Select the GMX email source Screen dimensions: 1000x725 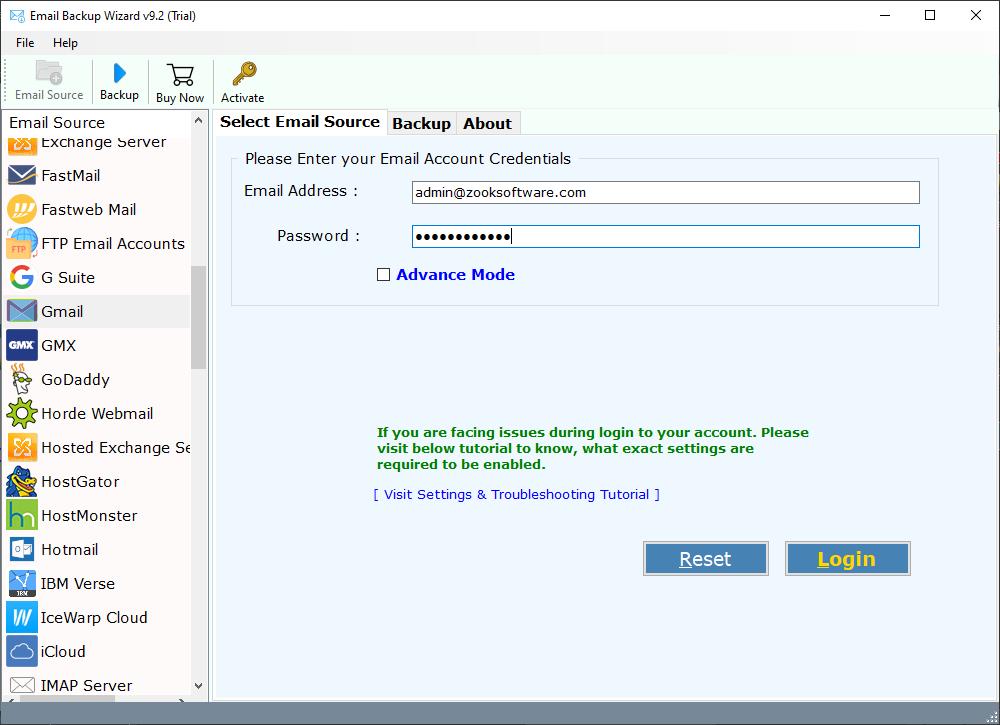tap(58, 345)
